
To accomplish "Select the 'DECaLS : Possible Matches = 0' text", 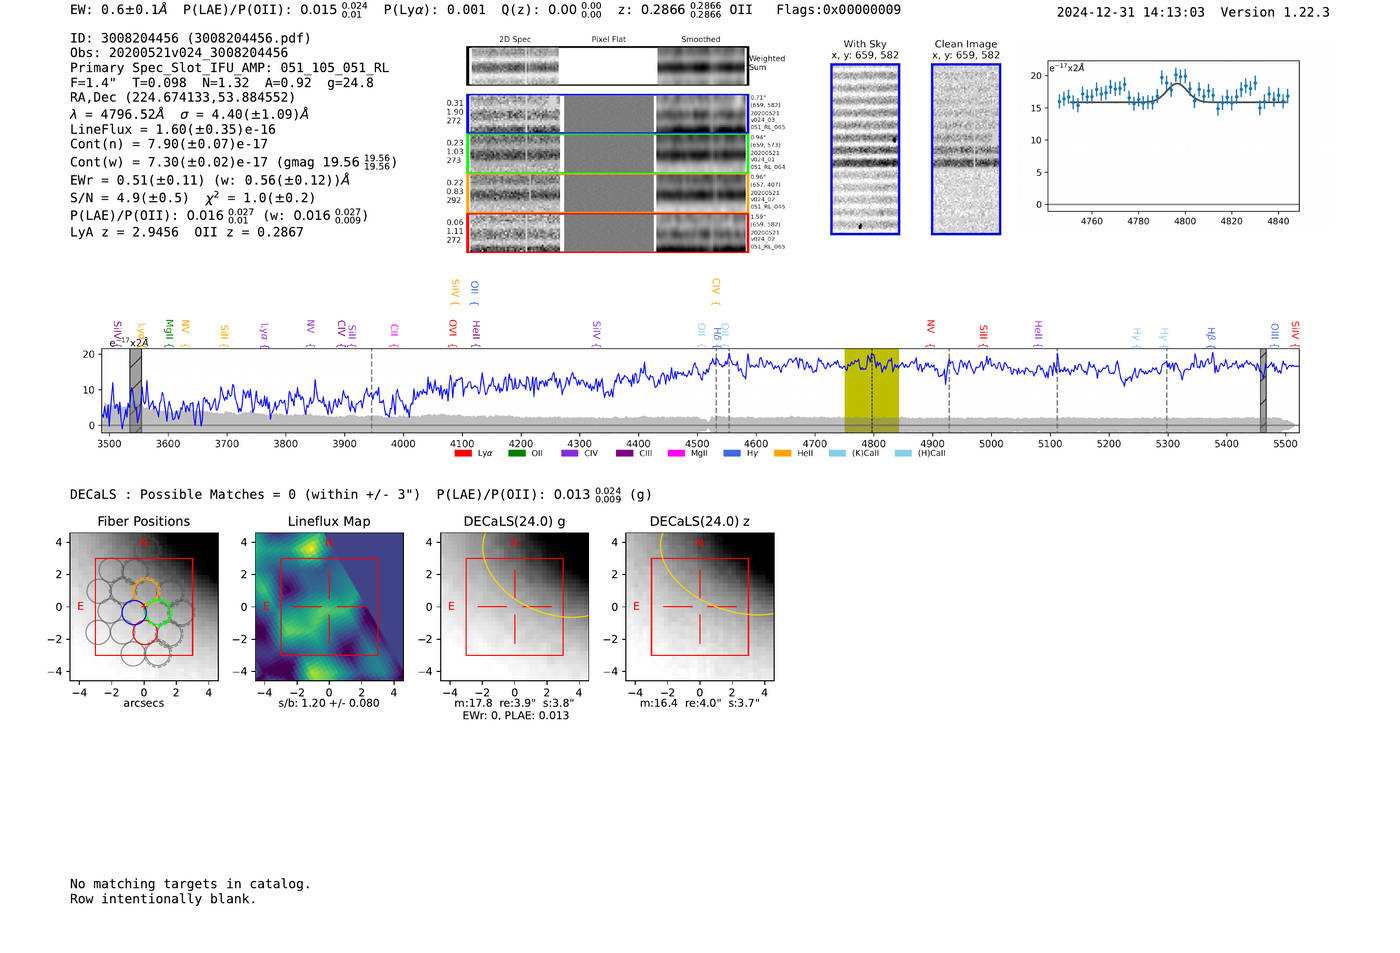I will click(183, 495).
